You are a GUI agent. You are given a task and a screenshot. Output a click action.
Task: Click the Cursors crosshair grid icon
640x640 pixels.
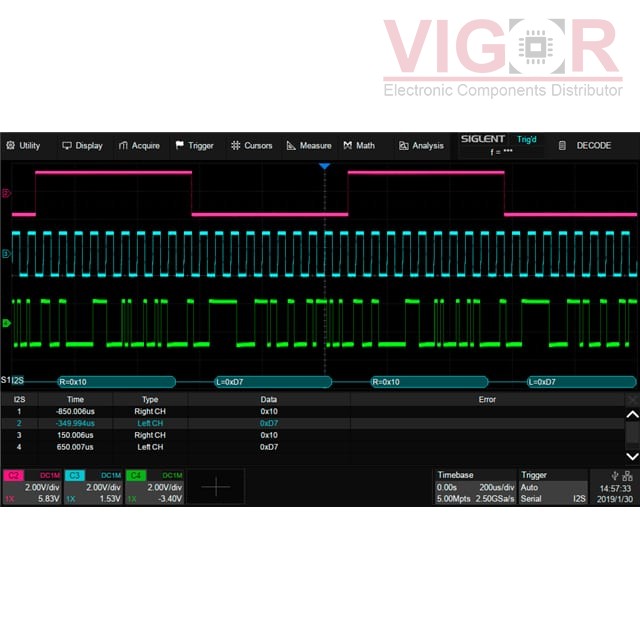pyautogui.click(x=236, y=145)
